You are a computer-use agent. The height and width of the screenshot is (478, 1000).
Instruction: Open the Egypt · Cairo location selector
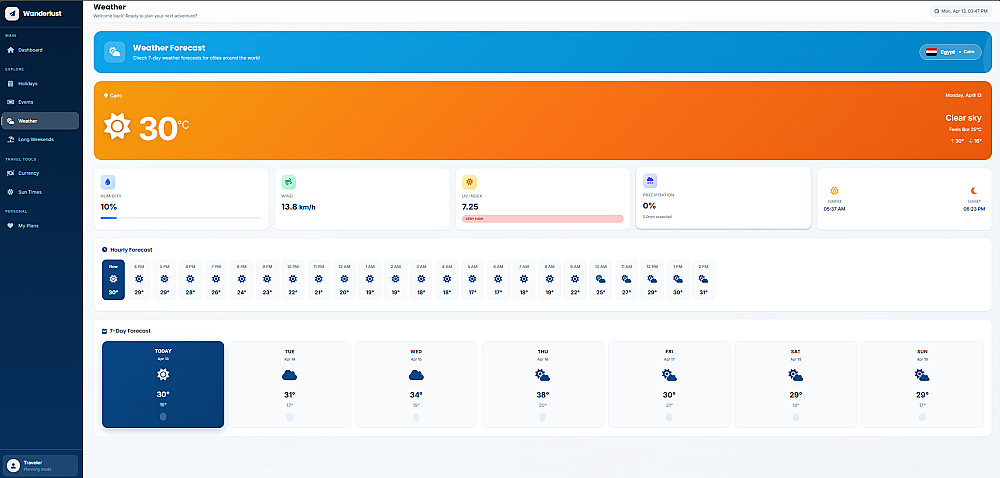click(950, 52)
